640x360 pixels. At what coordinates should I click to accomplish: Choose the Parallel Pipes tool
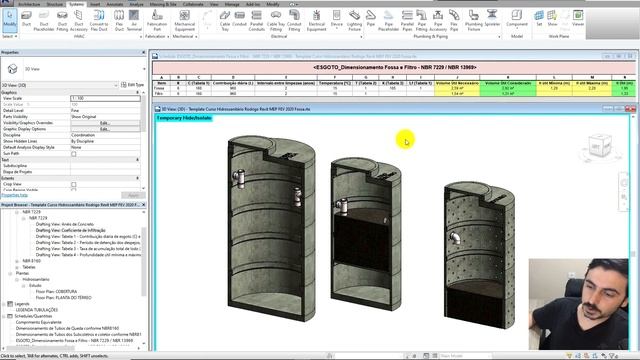(x=407, y=20)
